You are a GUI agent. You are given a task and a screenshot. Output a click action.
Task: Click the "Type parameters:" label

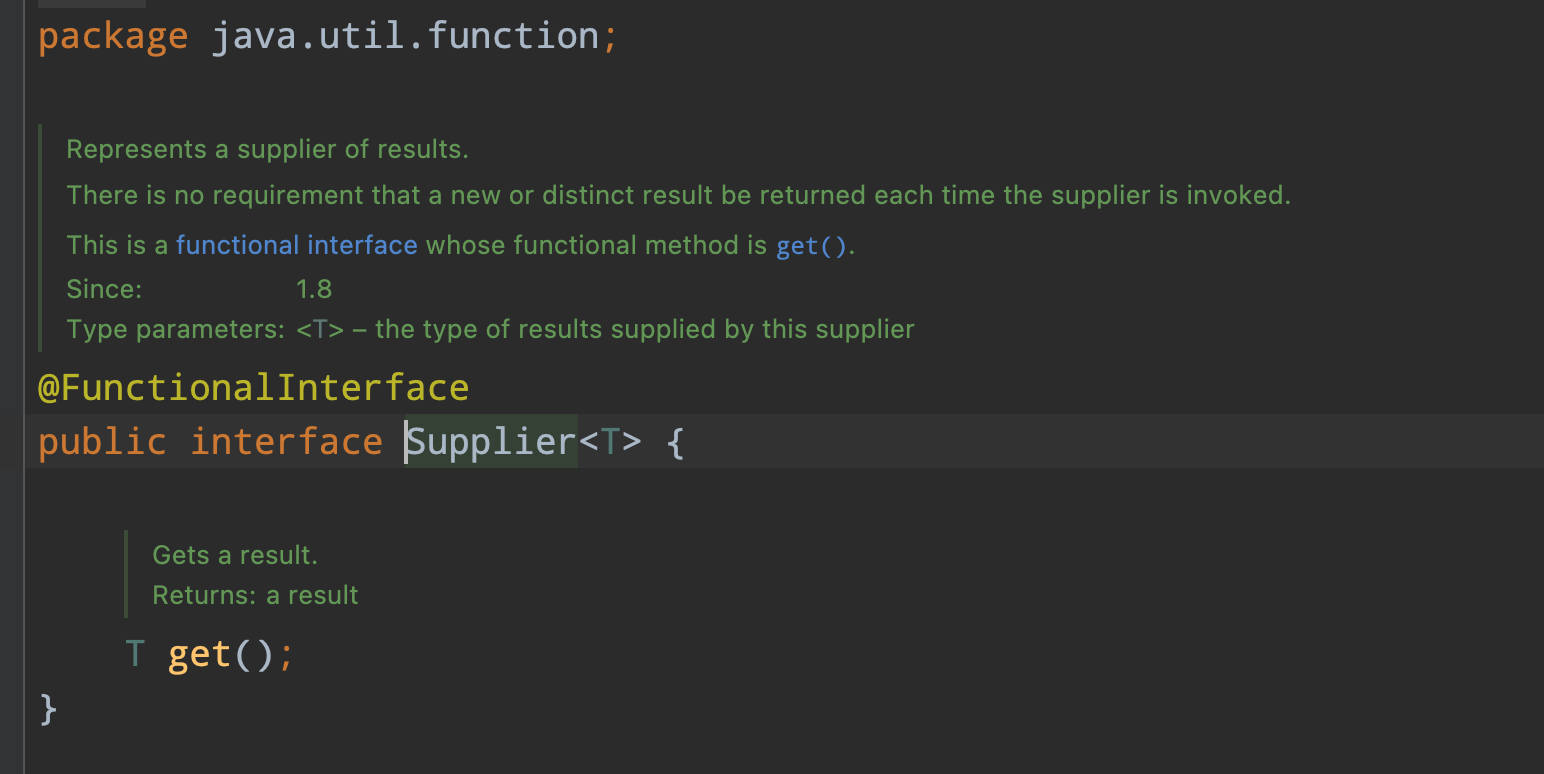[x=175, y=330]
